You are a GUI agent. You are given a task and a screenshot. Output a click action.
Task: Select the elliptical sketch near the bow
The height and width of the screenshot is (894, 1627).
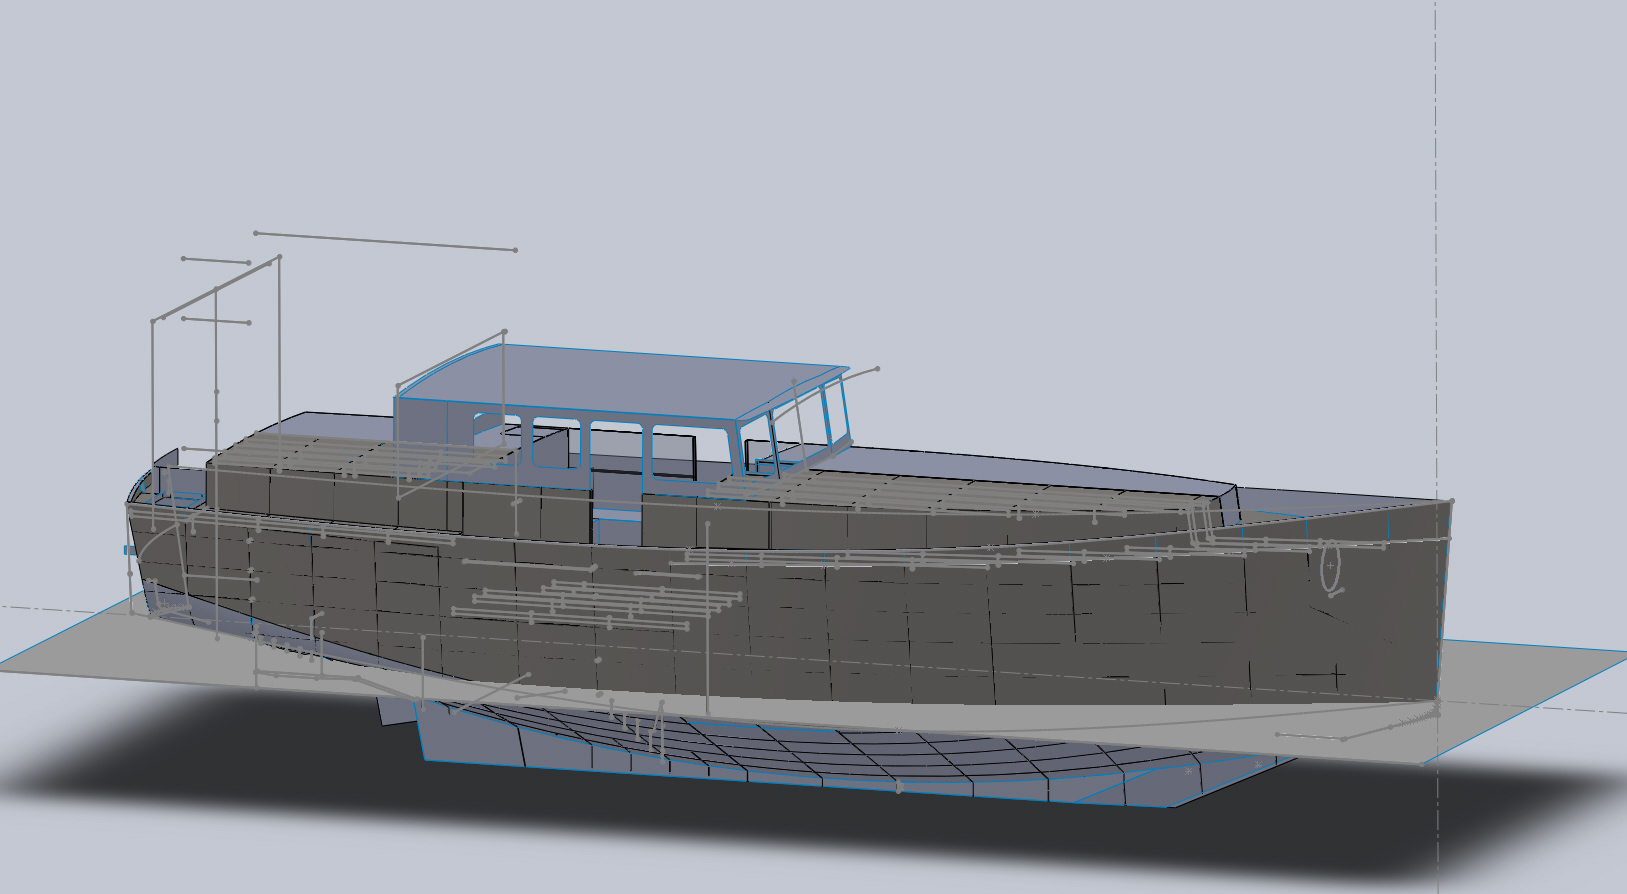pos(1330,565)
